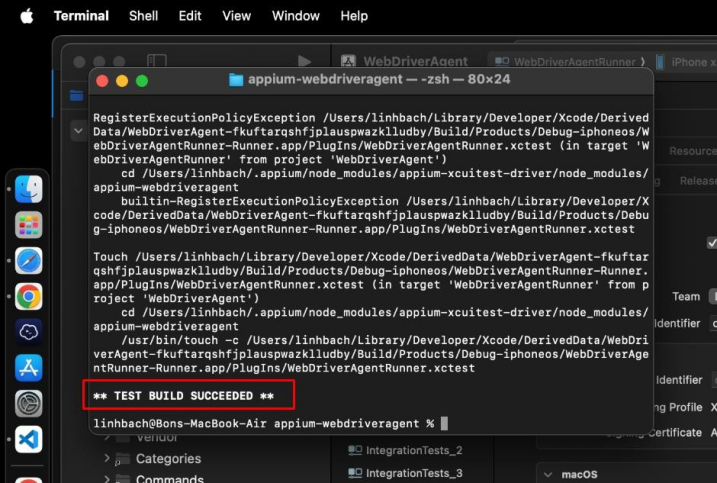
Task: Collapse the macOS section disclosure arrow
Action: coord(547,473)
